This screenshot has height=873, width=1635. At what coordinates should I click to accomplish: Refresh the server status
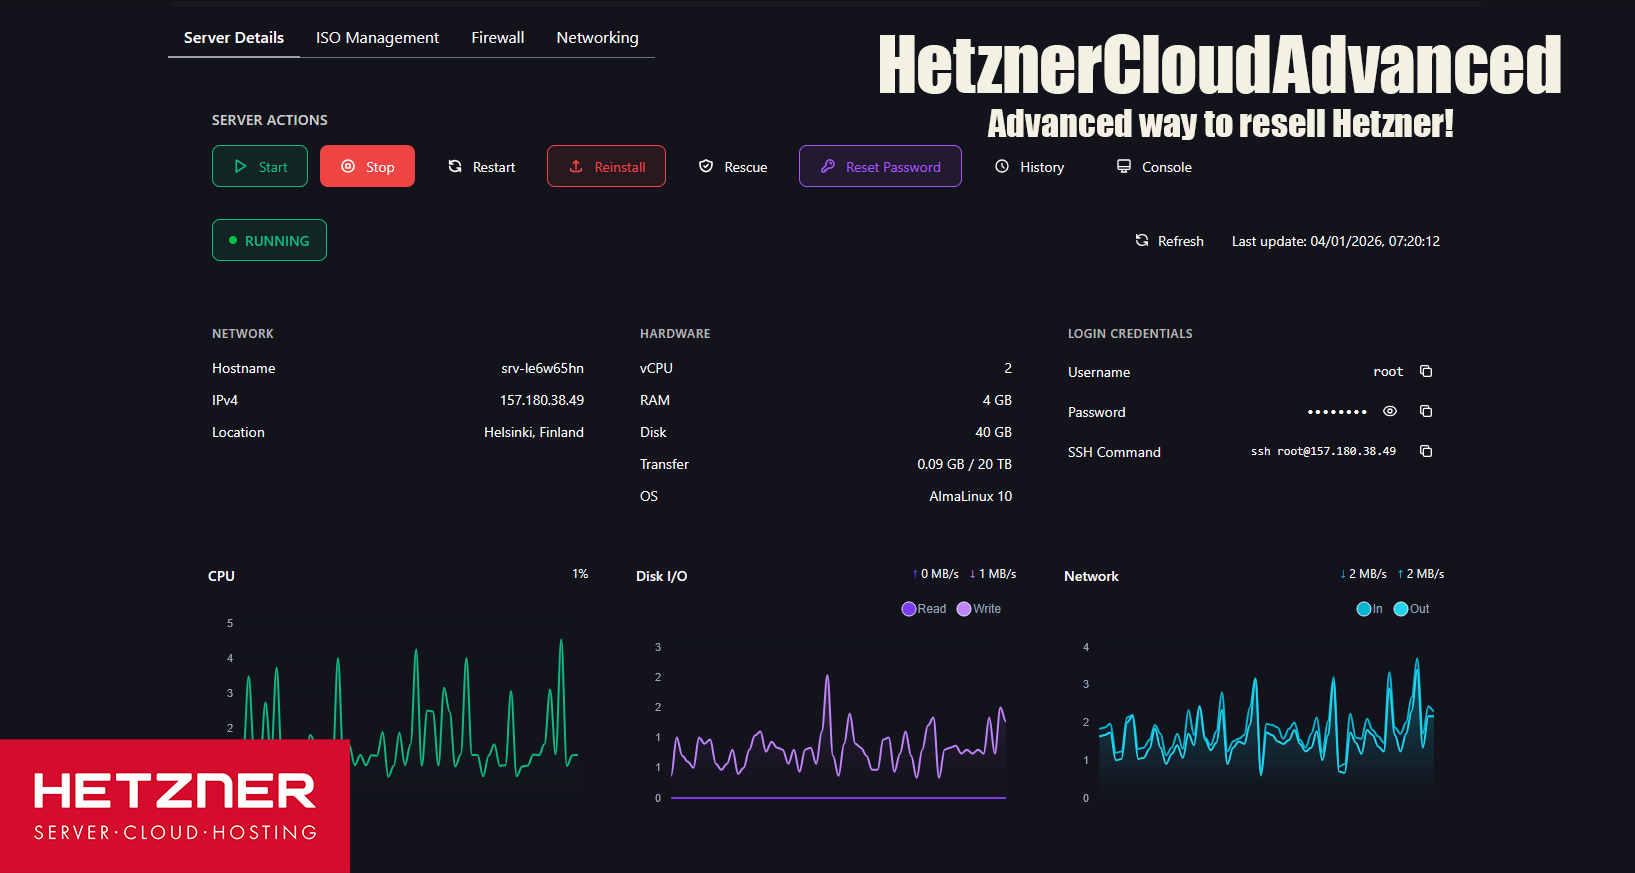pos(1169,241)
